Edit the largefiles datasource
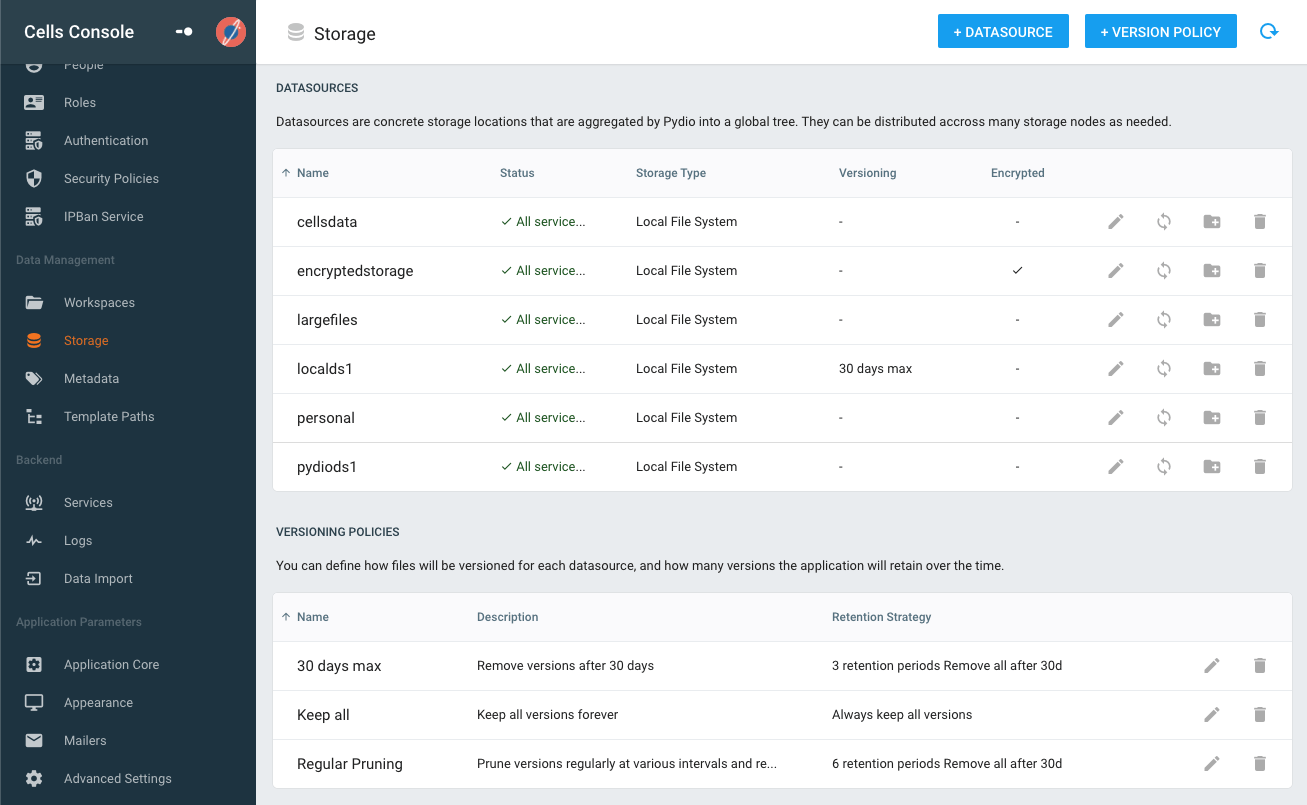Screen dimensions: 1307x805 (1116, 320)
